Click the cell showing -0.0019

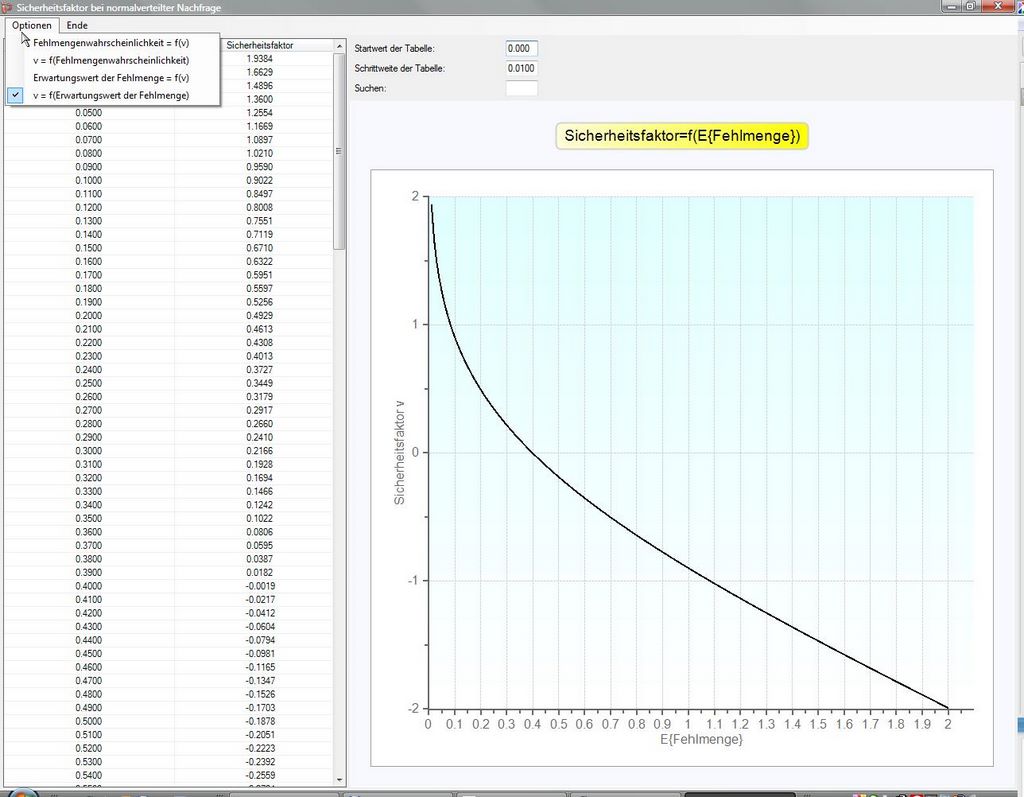pyautogui.click(x=259, y=586)
